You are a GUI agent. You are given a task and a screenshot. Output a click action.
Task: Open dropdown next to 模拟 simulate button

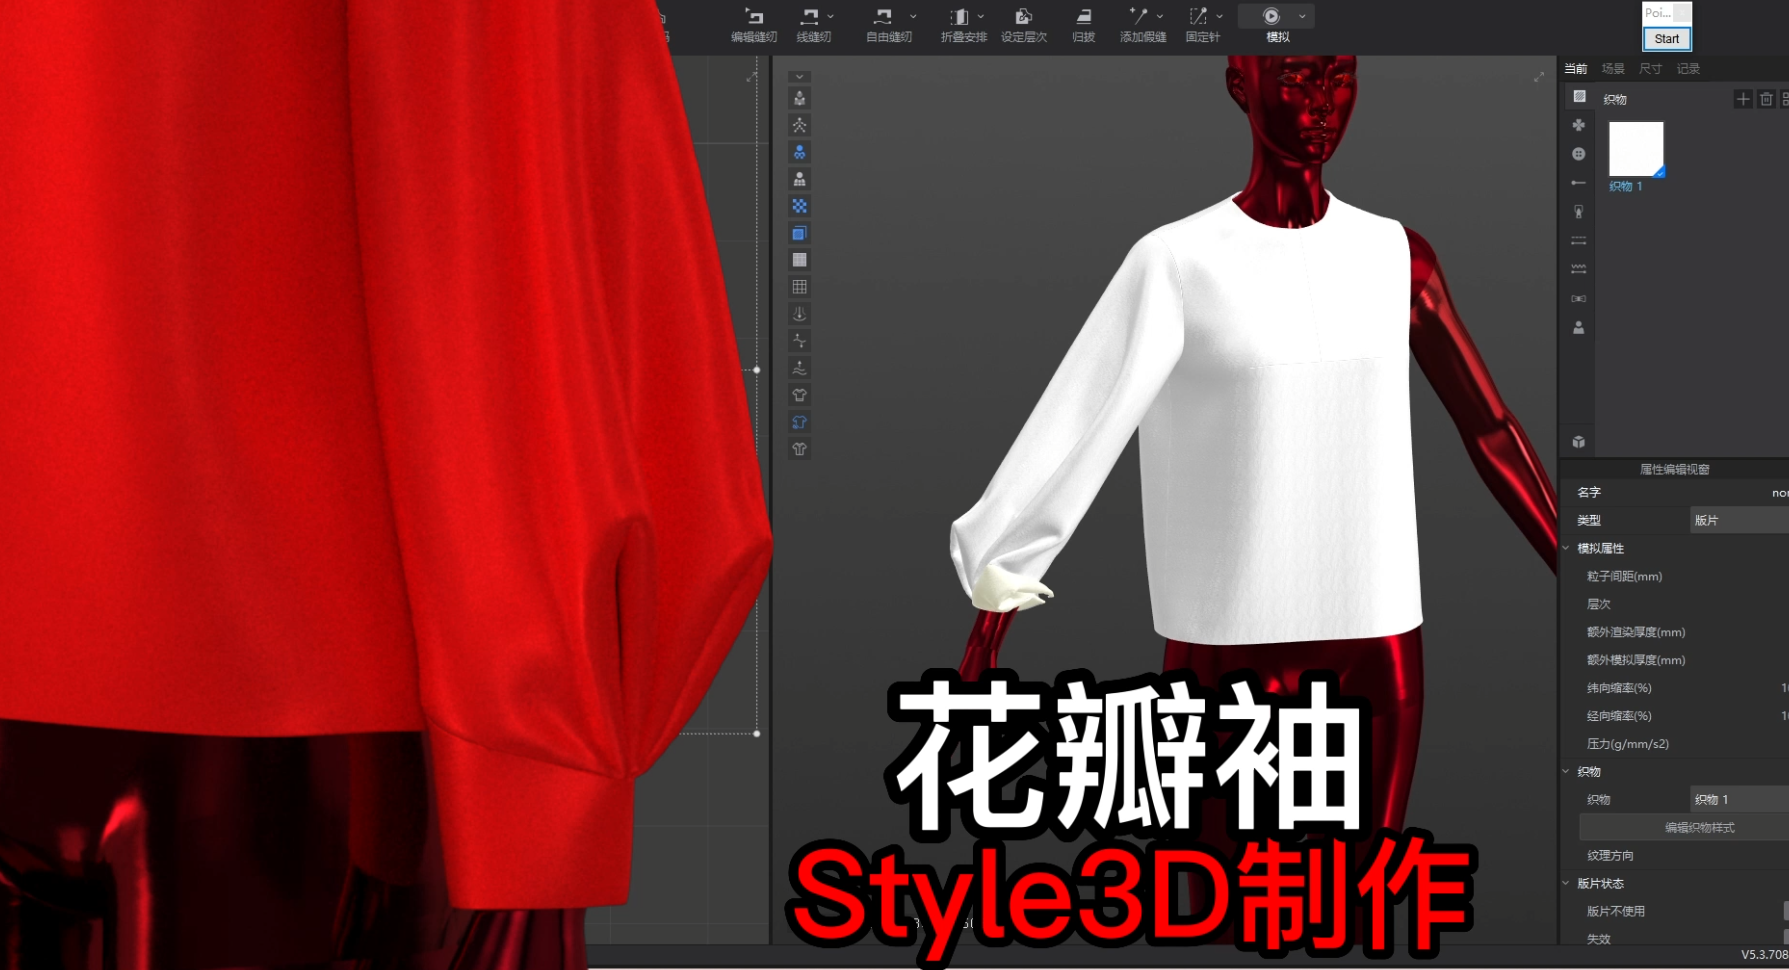1302,16
